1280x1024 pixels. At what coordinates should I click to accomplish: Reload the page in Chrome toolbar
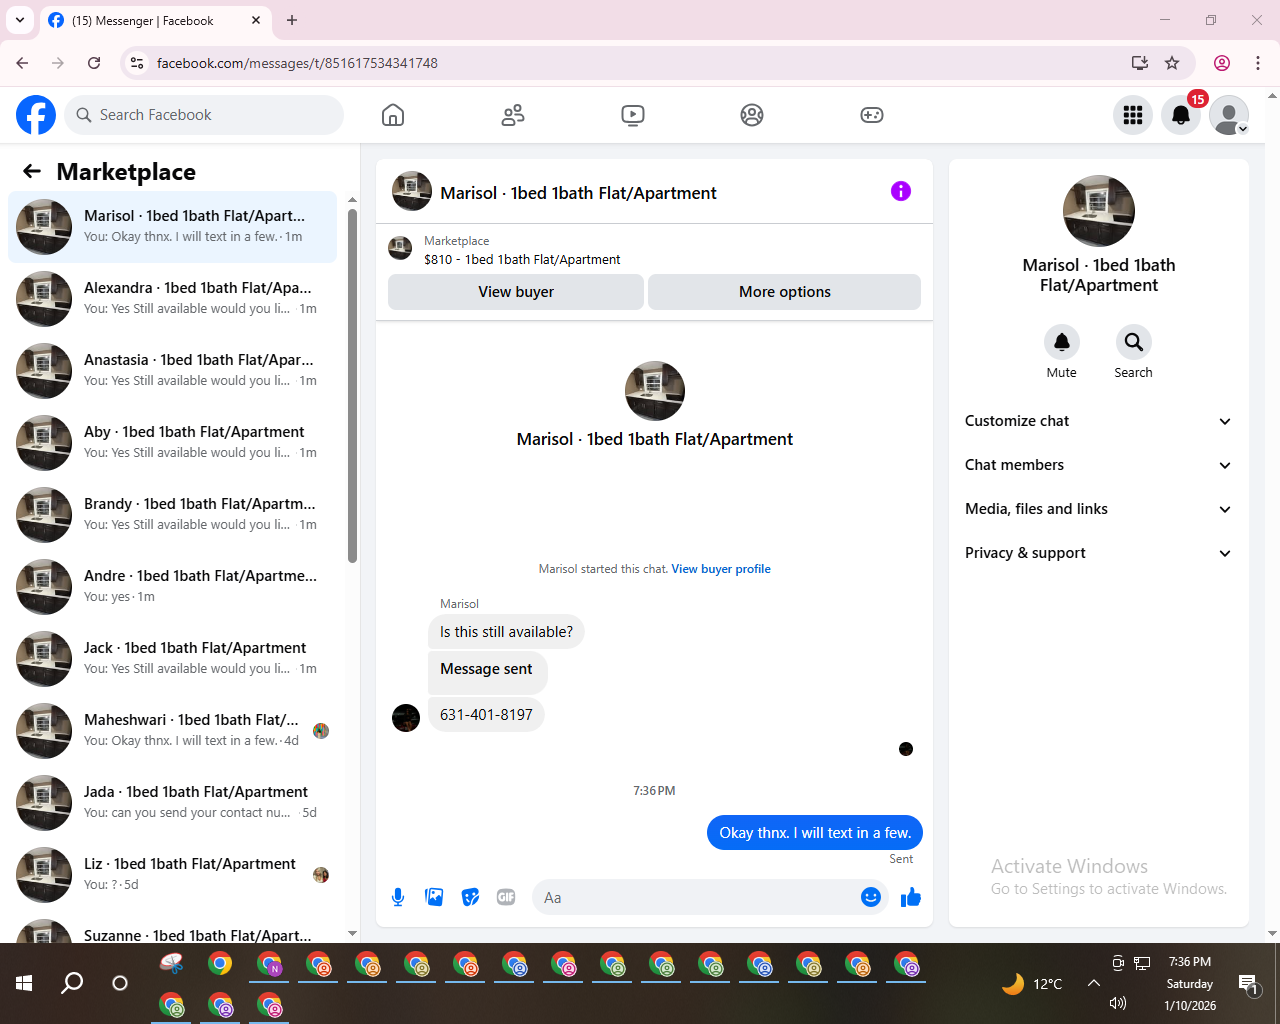(94, 63)
